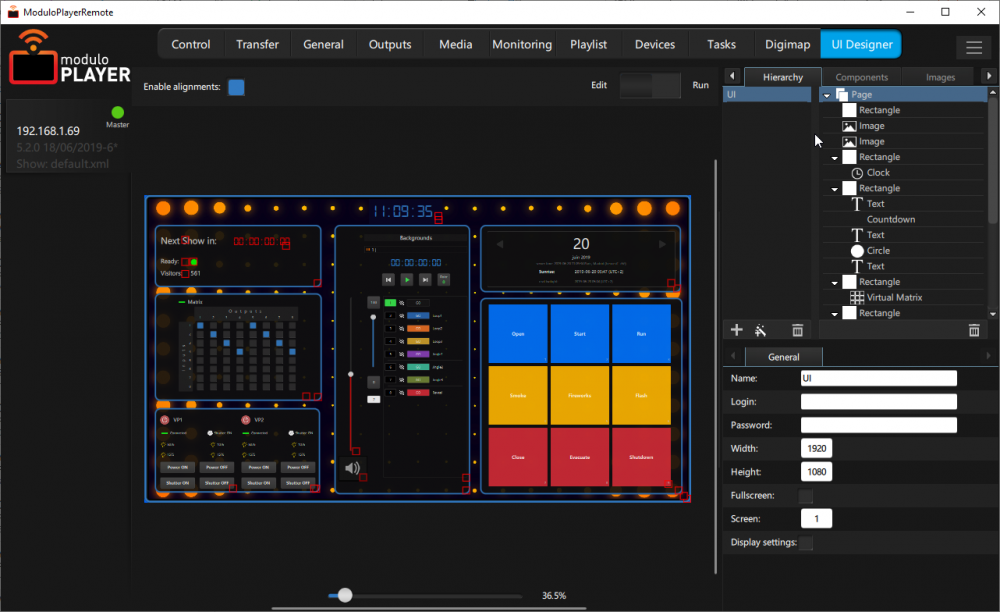Add a new component with the plus icon
Image resolution: width=1000 pixels, height=612 pixels.
coord(736,329)
